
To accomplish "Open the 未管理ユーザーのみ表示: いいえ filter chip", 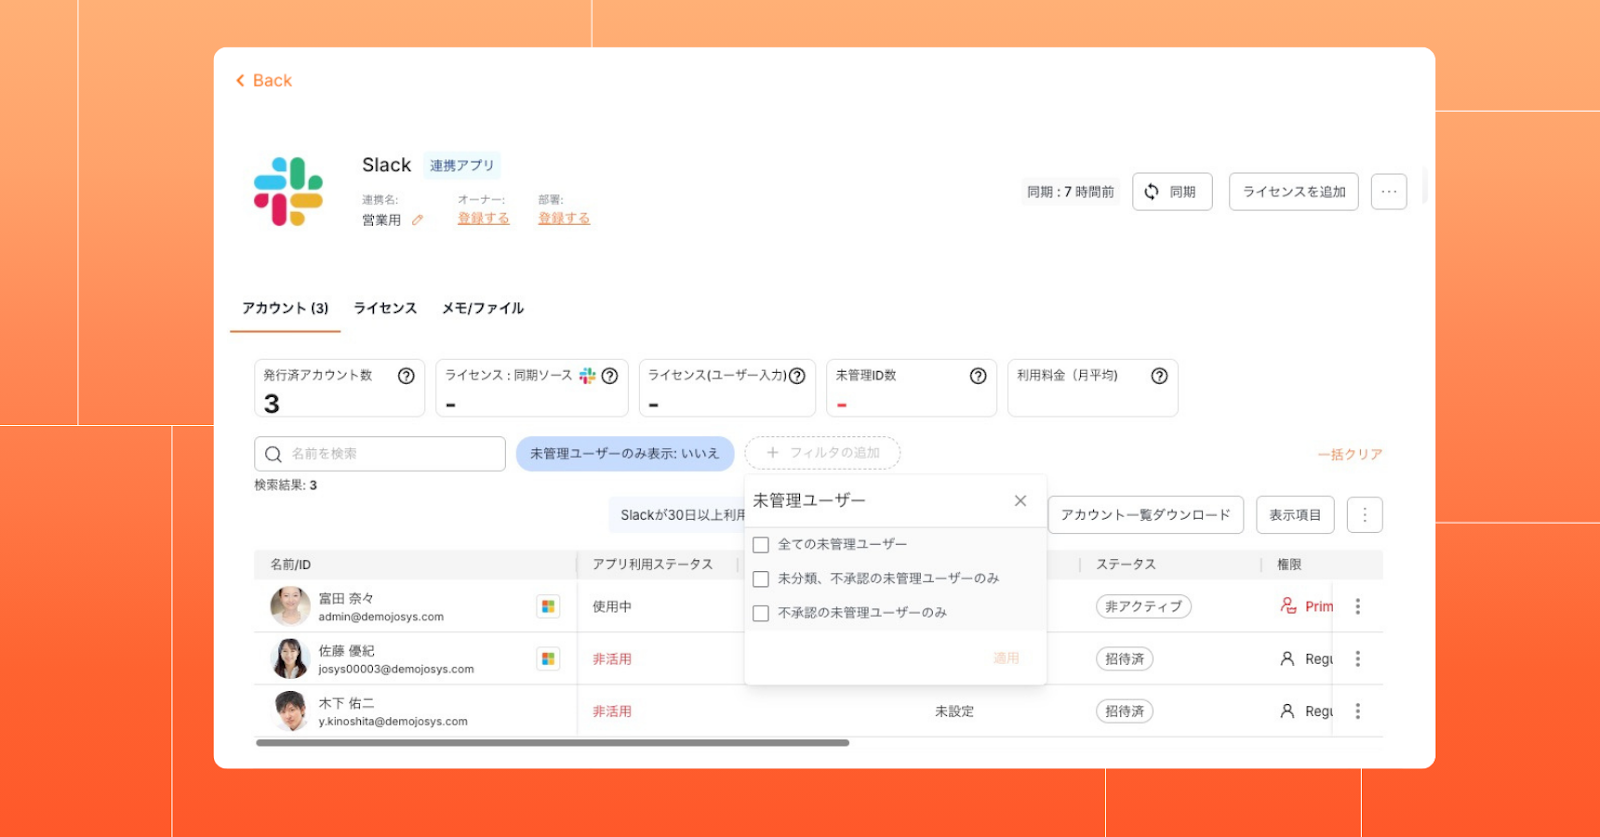I will coord(625,454).
